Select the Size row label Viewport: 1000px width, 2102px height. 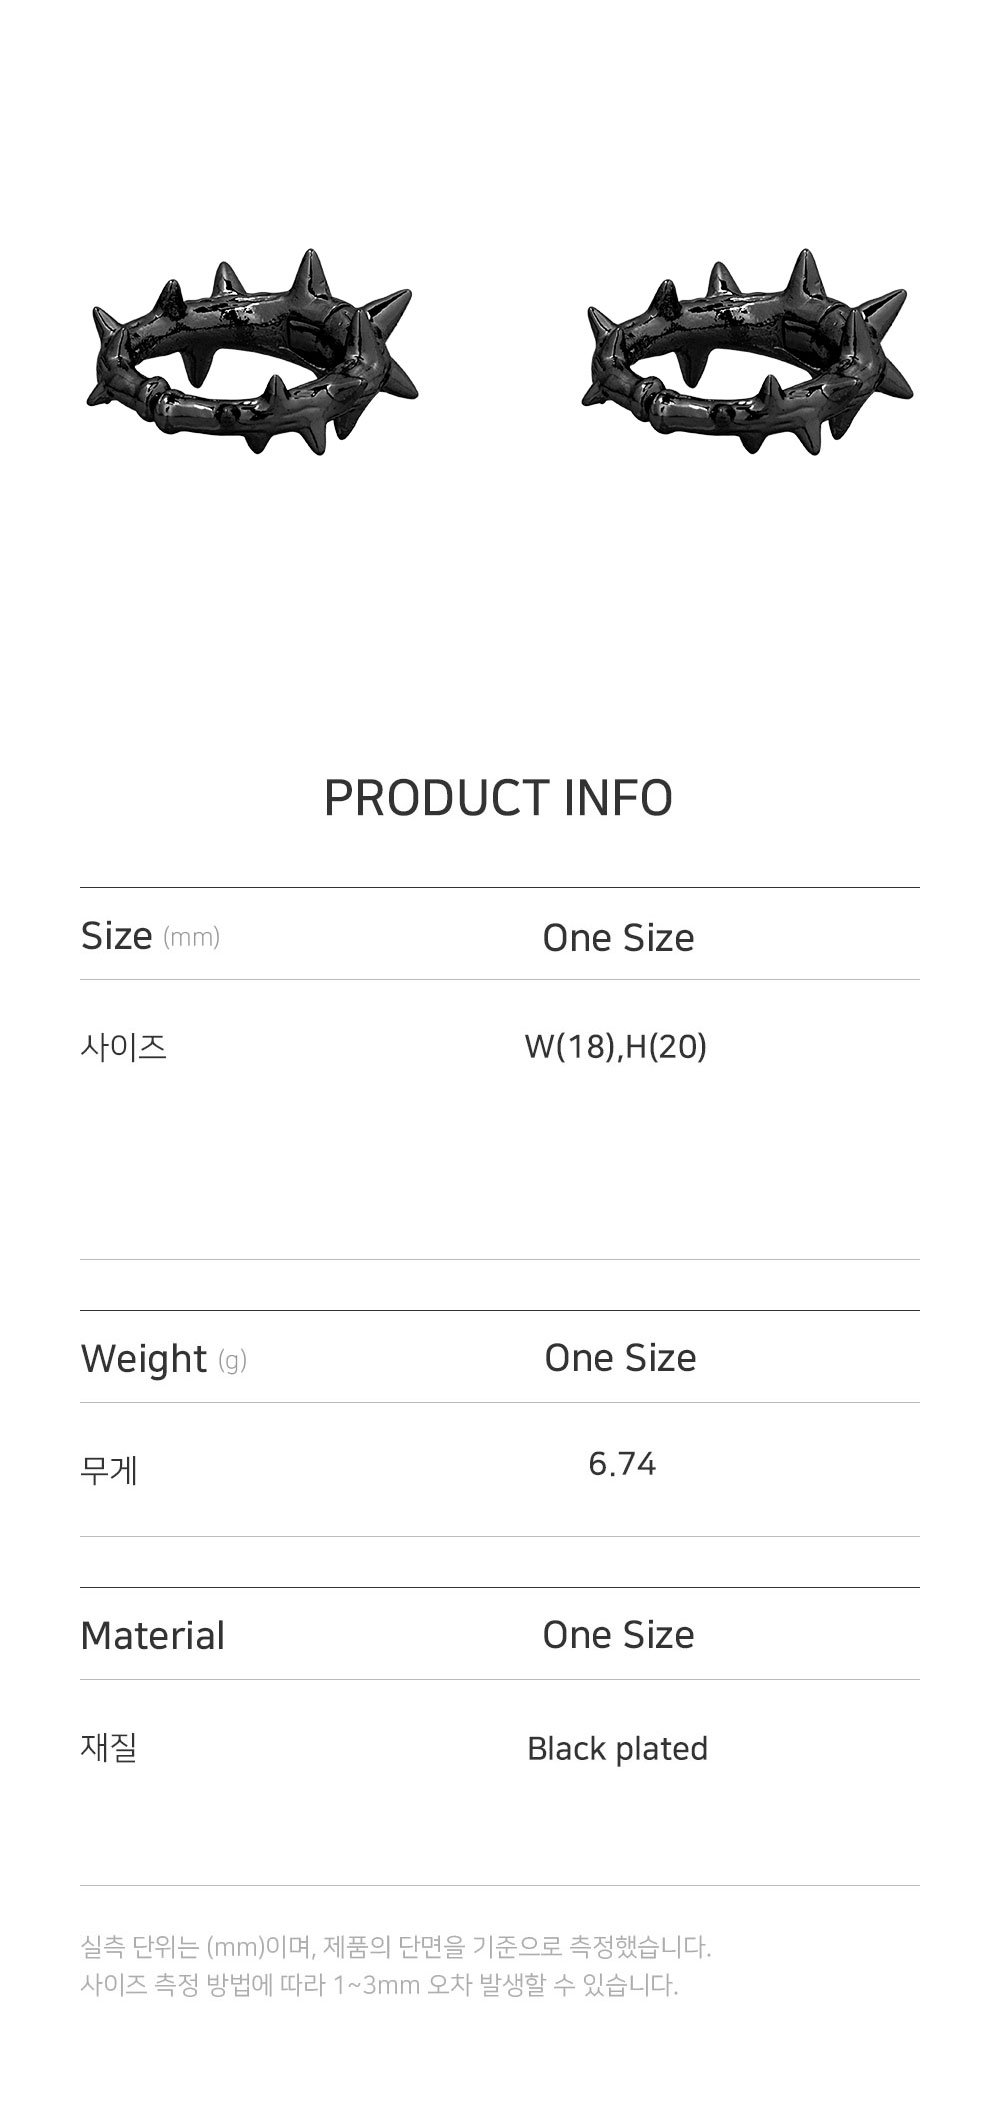tap(116, 937)
